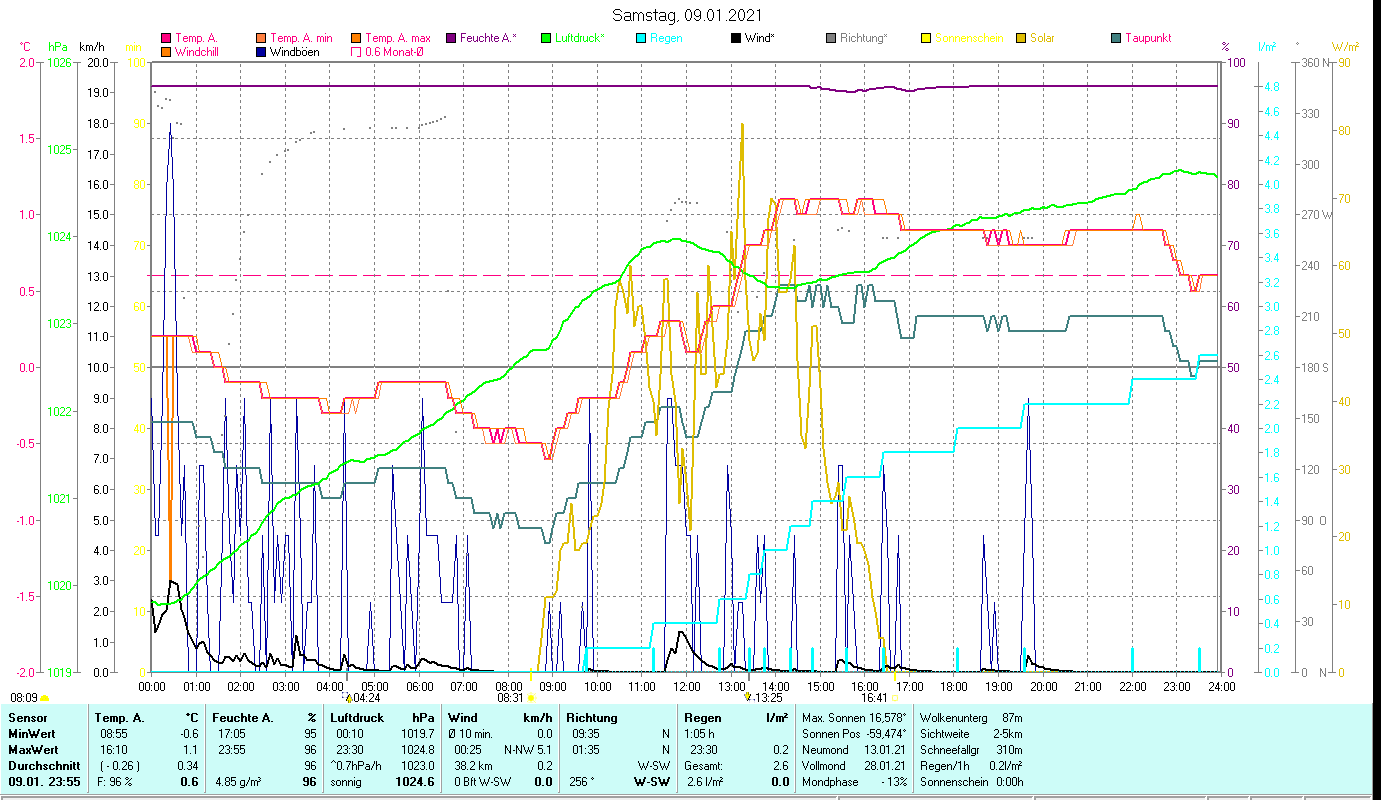Click the black Wind* legend square
This screenshot has height=800, width=1381.
pyautogui.click(x=736, y=38)
